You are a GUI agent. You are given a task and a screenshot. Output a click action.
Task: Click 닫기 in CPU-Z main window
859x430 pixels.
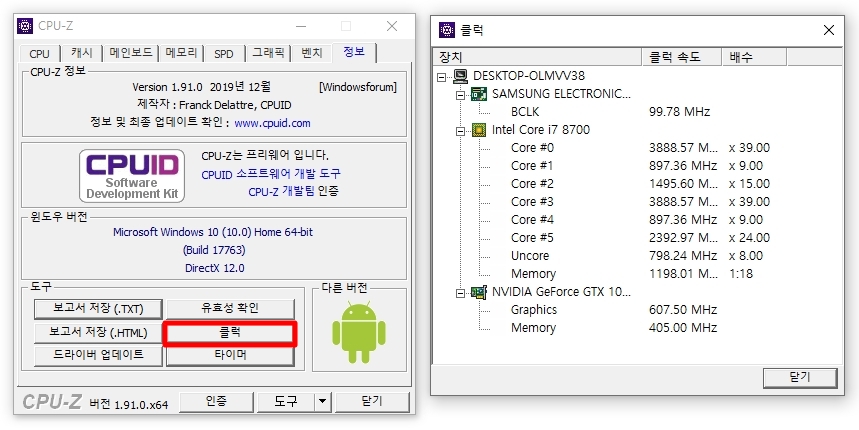click(372, 402)
